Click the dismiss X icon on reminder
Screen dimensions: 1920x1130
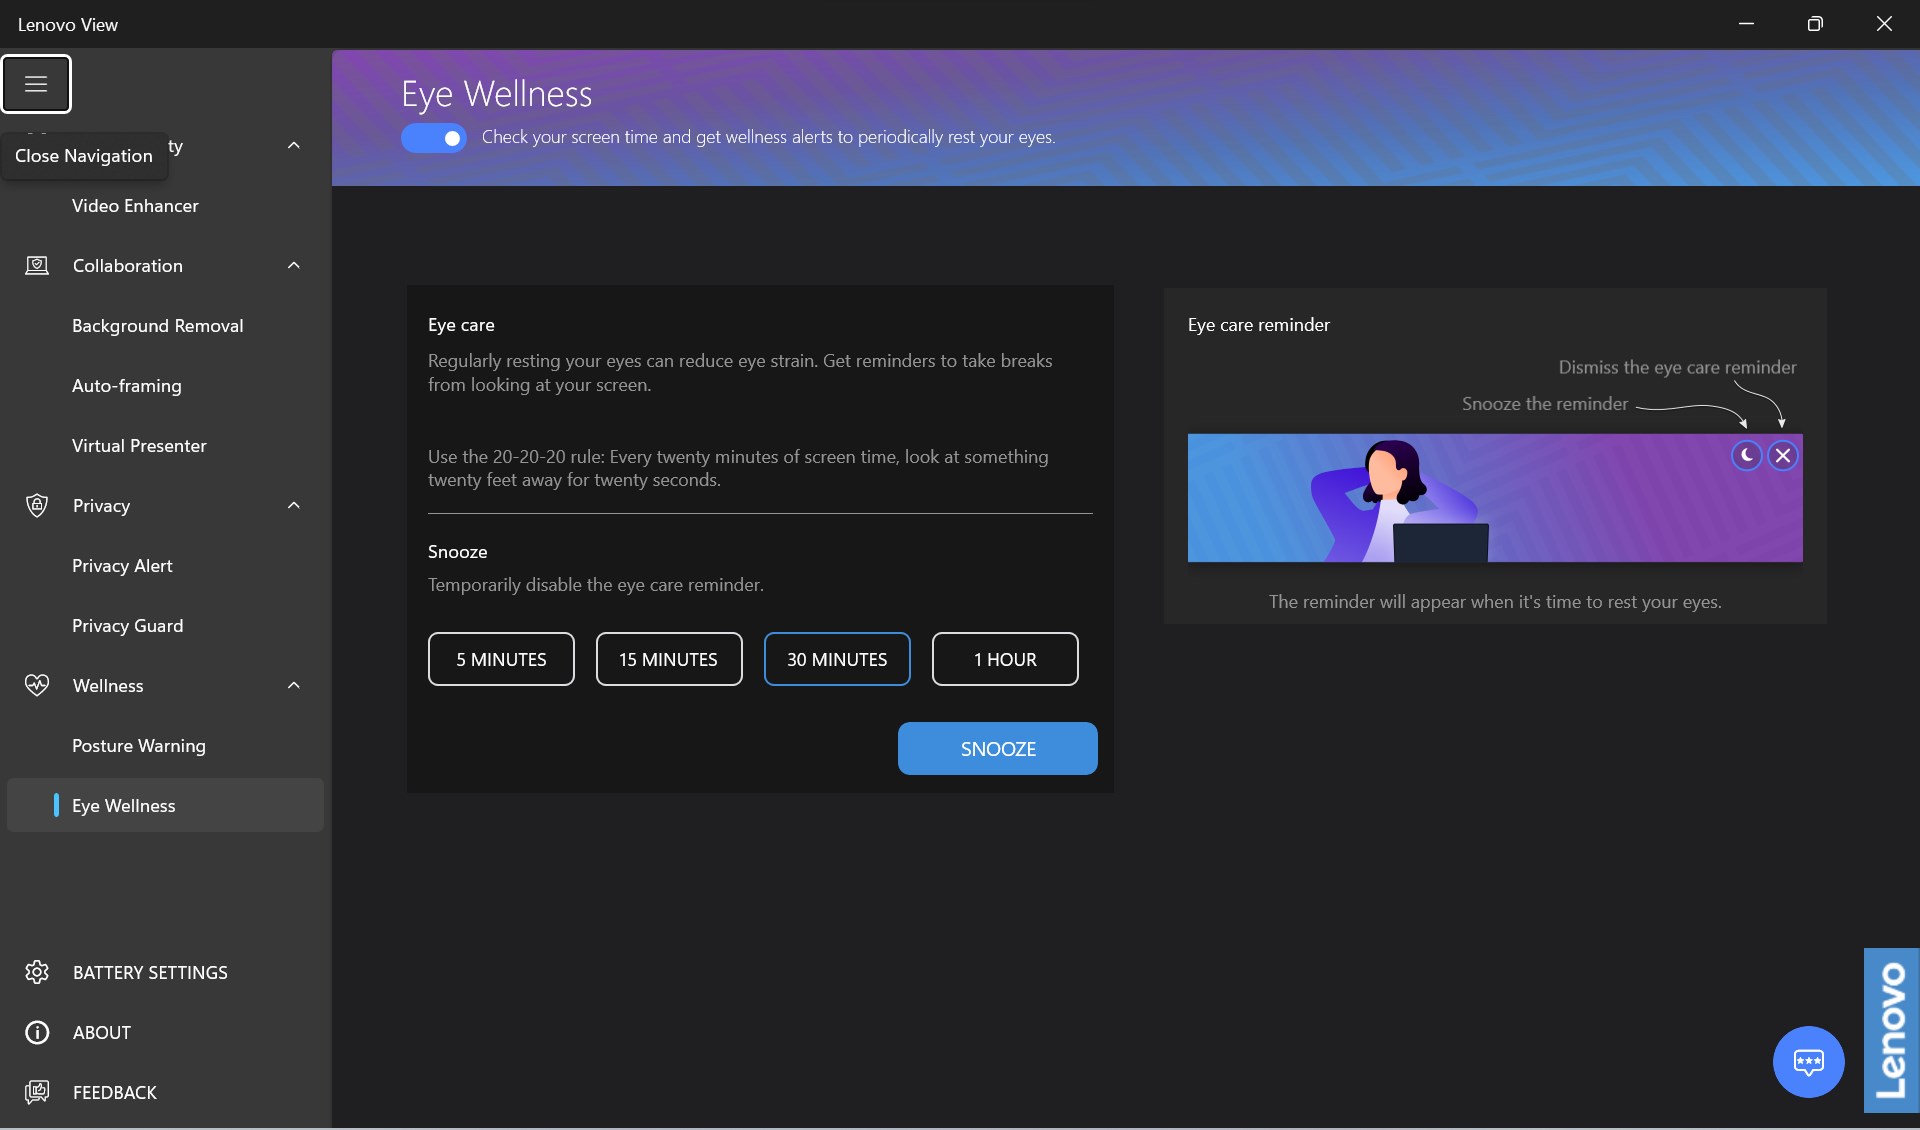click(1783, 456)
